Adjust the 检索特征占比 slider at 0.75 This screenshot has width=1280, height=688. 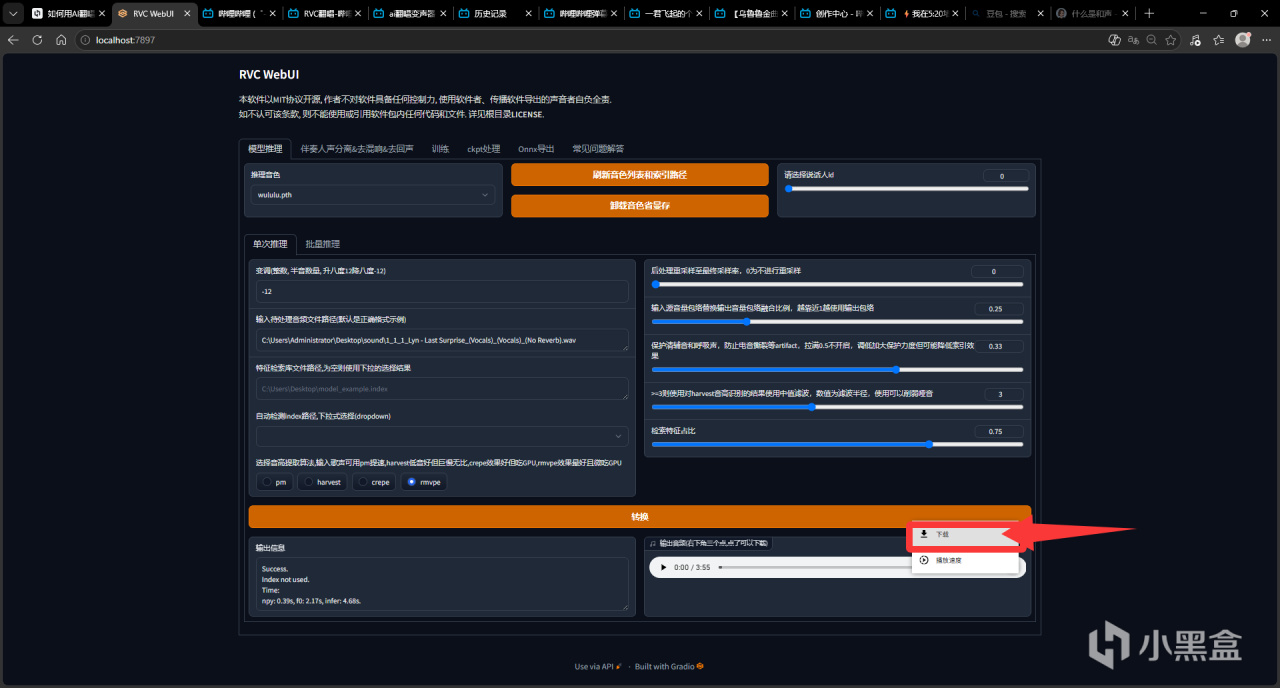point(837,444)
